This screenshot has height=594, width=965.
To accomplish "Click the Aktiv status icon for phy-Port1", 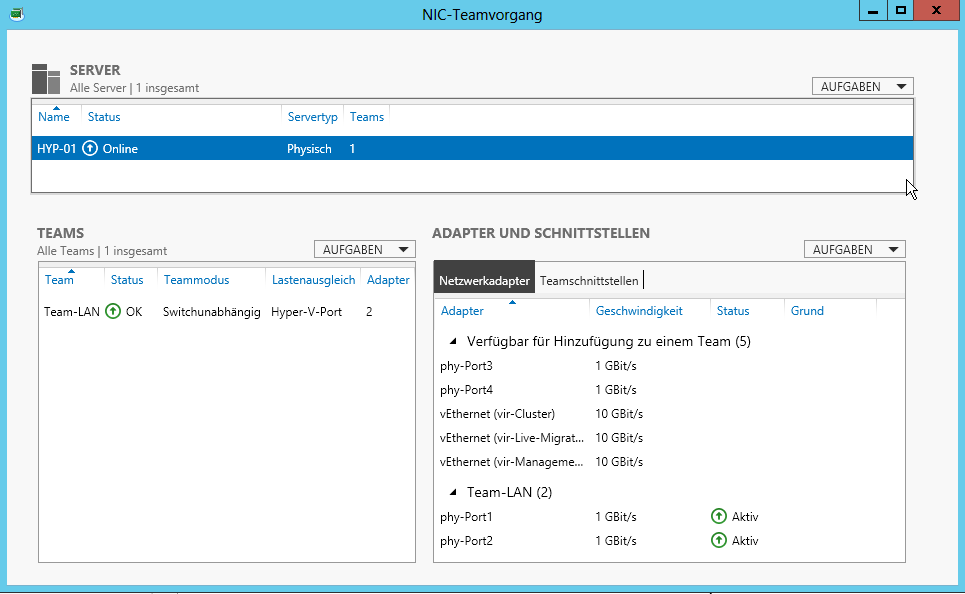I will tap(719, 516).
